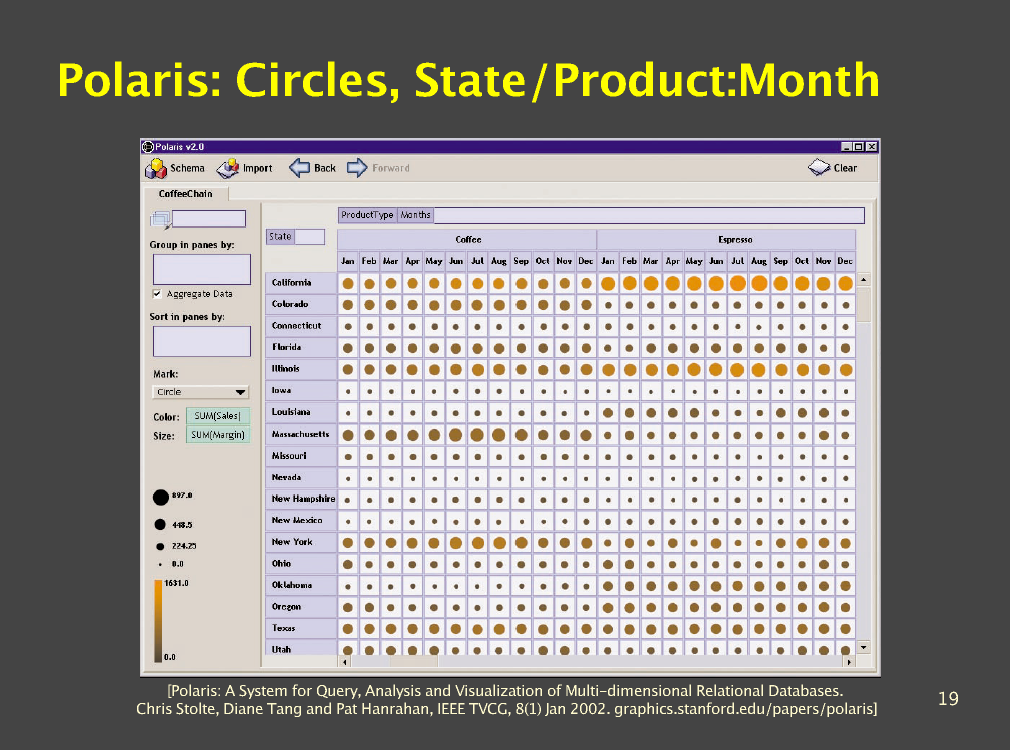
Task: Click the 1631.0 color legend value
Action: [176, 583]
